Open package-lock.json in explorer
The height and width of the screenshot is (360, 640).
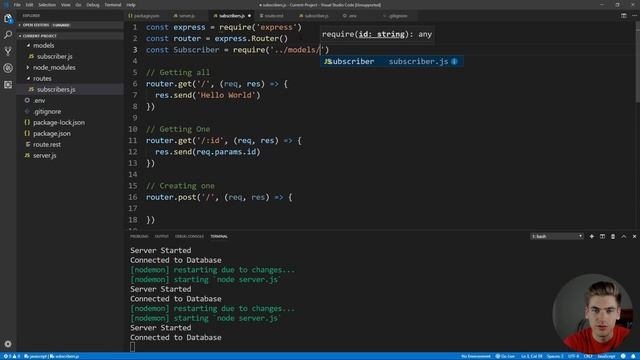59,122
